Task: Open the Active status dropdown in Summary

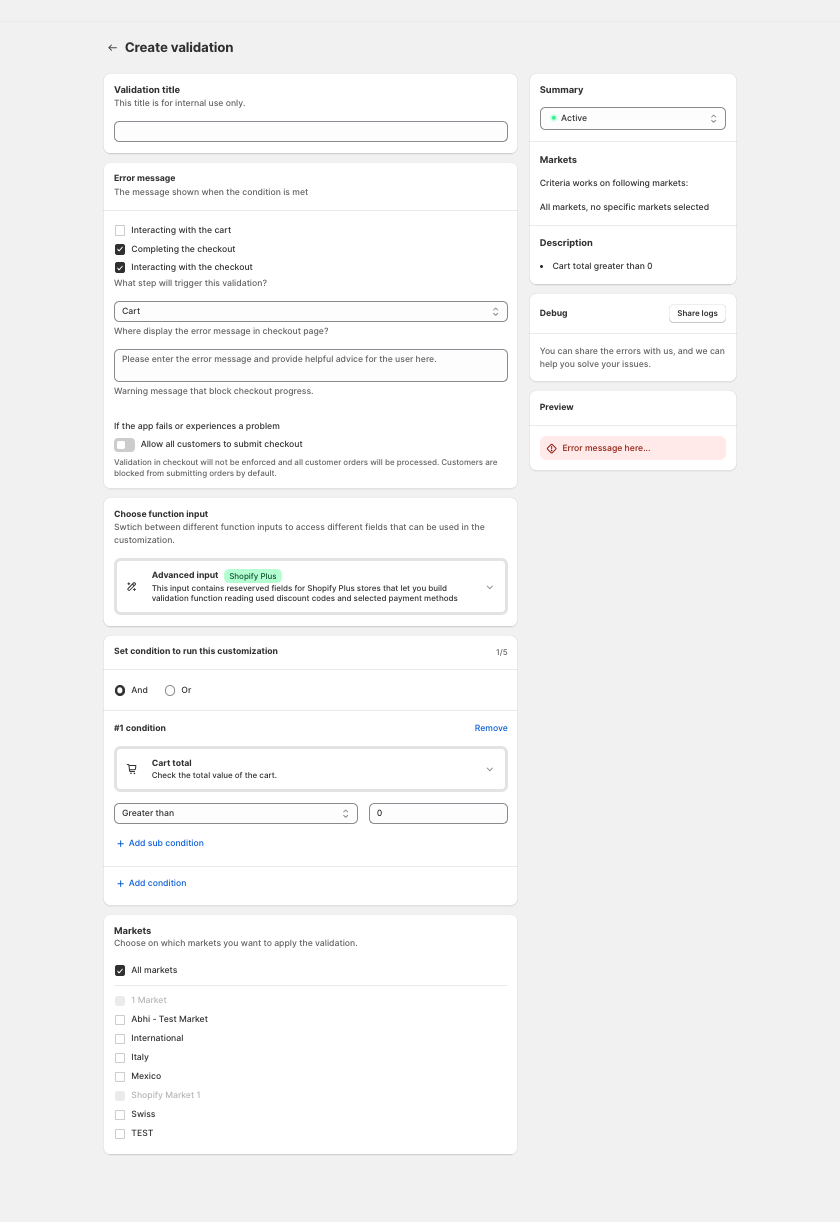Action: 632,119
